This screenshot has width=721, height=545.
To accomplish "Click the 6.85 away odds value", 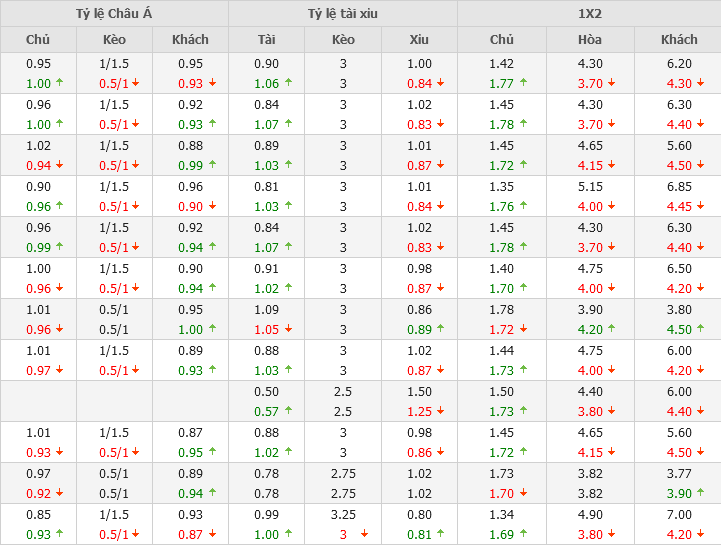I will 679,186.
